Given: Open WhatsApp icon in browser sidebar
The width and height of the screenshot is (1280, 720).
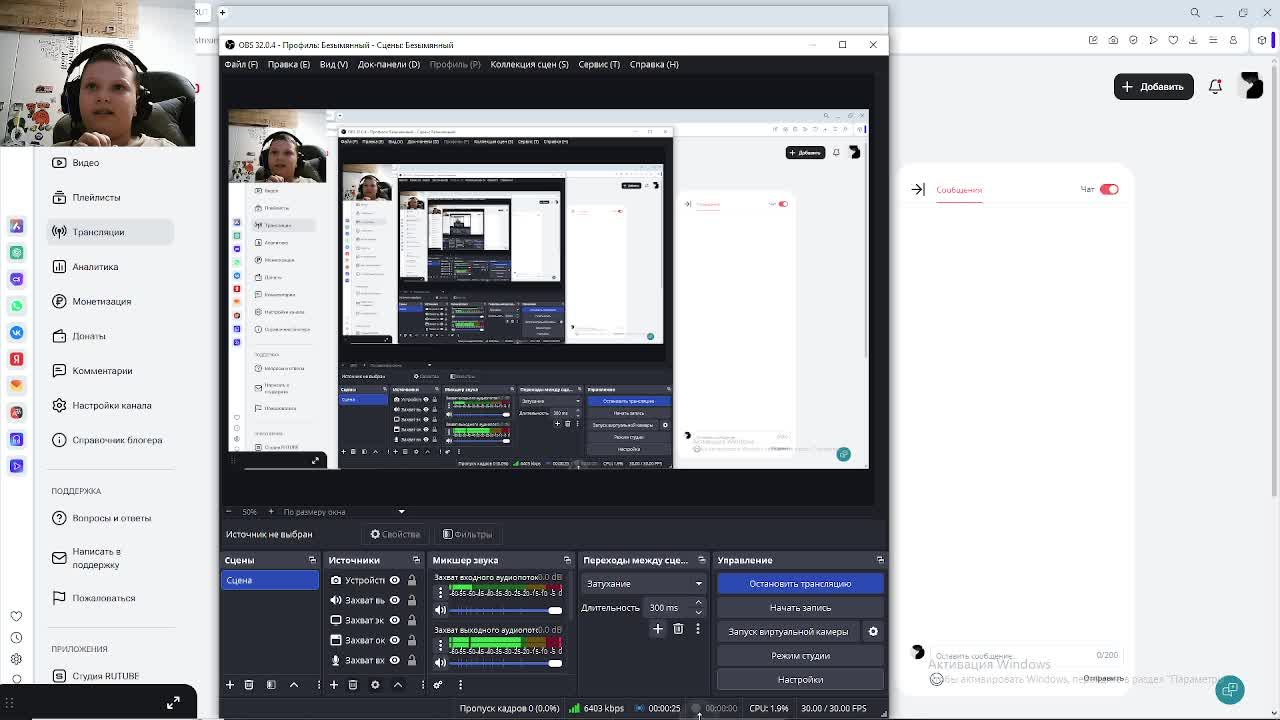Looking at the screenshot, I should 16,306.
